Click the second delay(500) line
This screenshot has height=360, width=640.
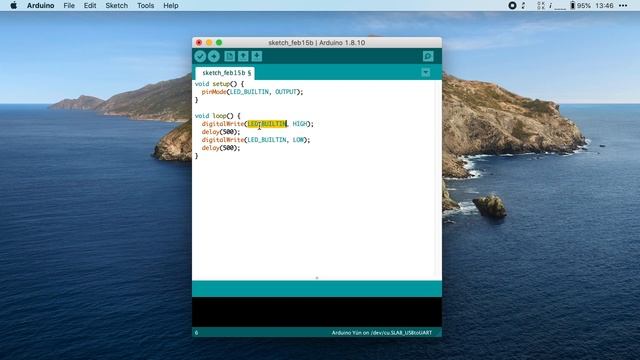coord(221,148)
